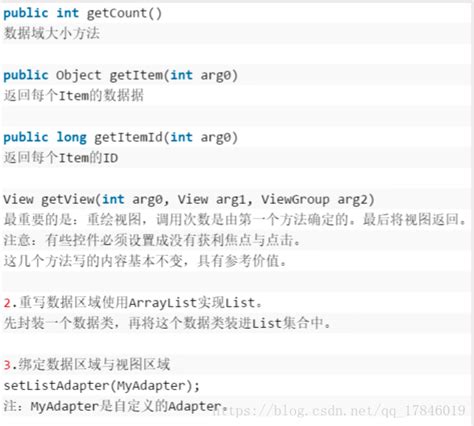Click step 2 heading mentioning ArrayList
The image size is (474, 426).
[x=133, y=303]
